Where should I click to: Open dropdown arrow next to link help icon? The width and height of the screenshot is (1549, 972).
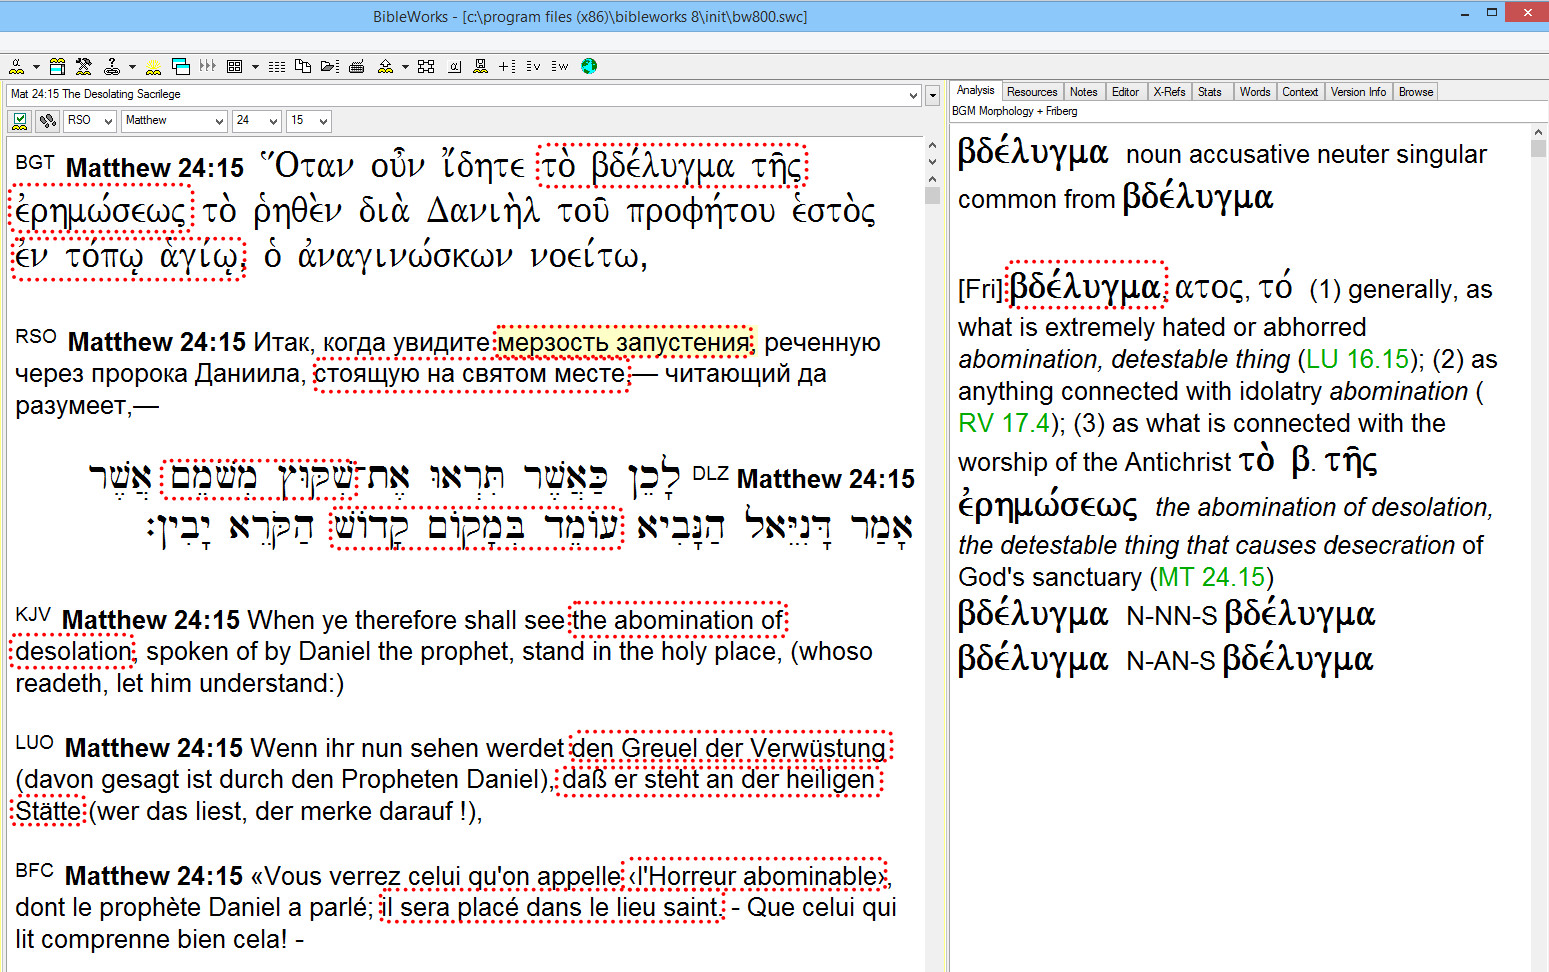pyautogui.click(x=132, y=67)
